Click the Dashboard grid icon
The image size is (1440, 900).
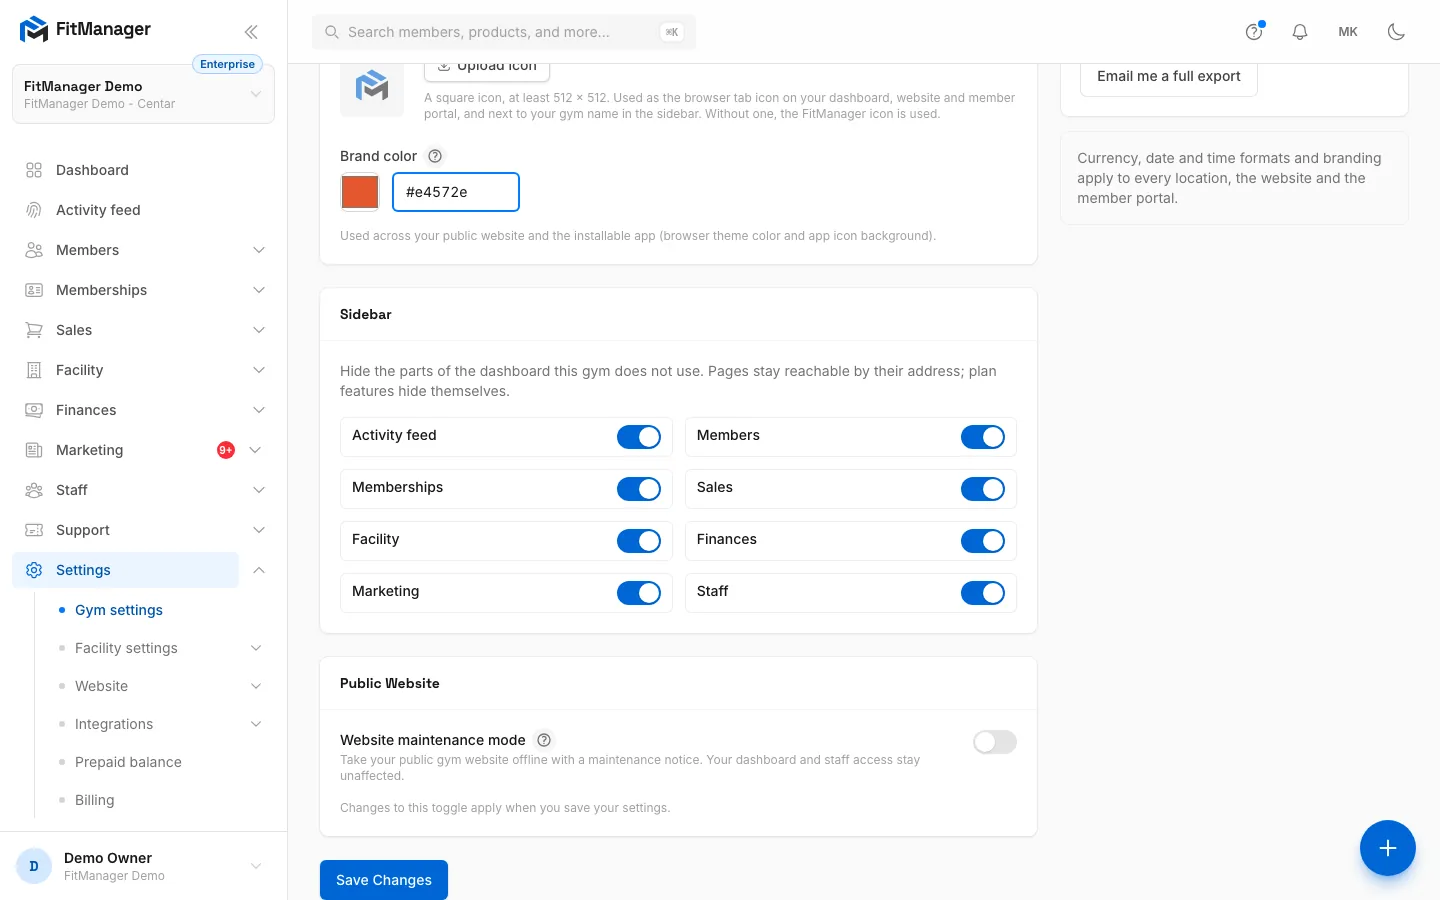34,170
